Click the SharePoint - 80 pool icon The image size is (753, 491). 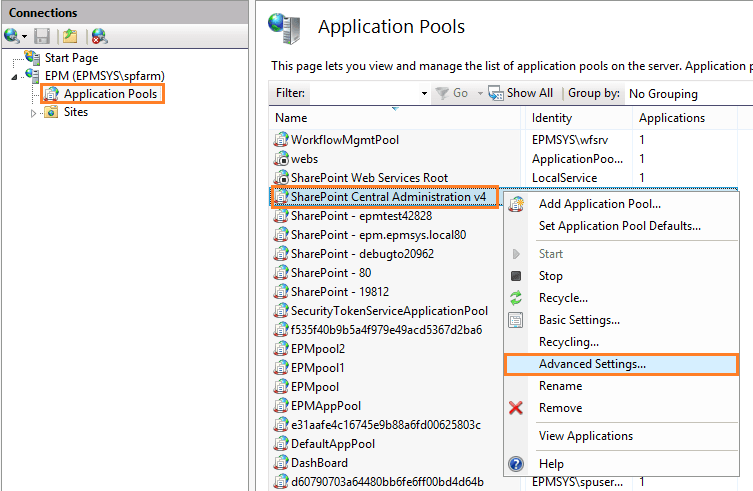[281, 272]
